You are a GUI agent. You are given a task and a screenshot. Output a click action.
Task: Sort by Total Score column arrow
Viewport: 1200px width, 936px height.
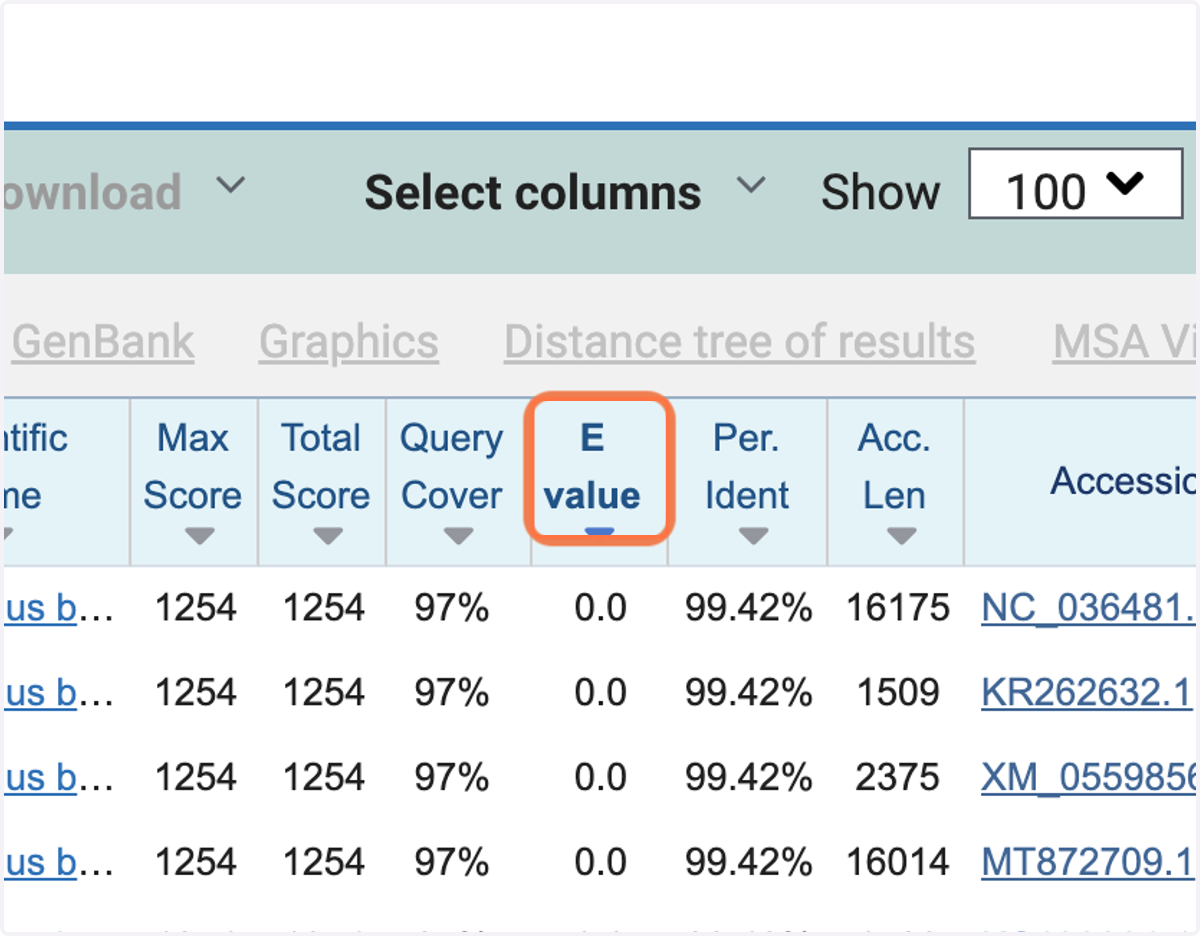click(328, 537)
